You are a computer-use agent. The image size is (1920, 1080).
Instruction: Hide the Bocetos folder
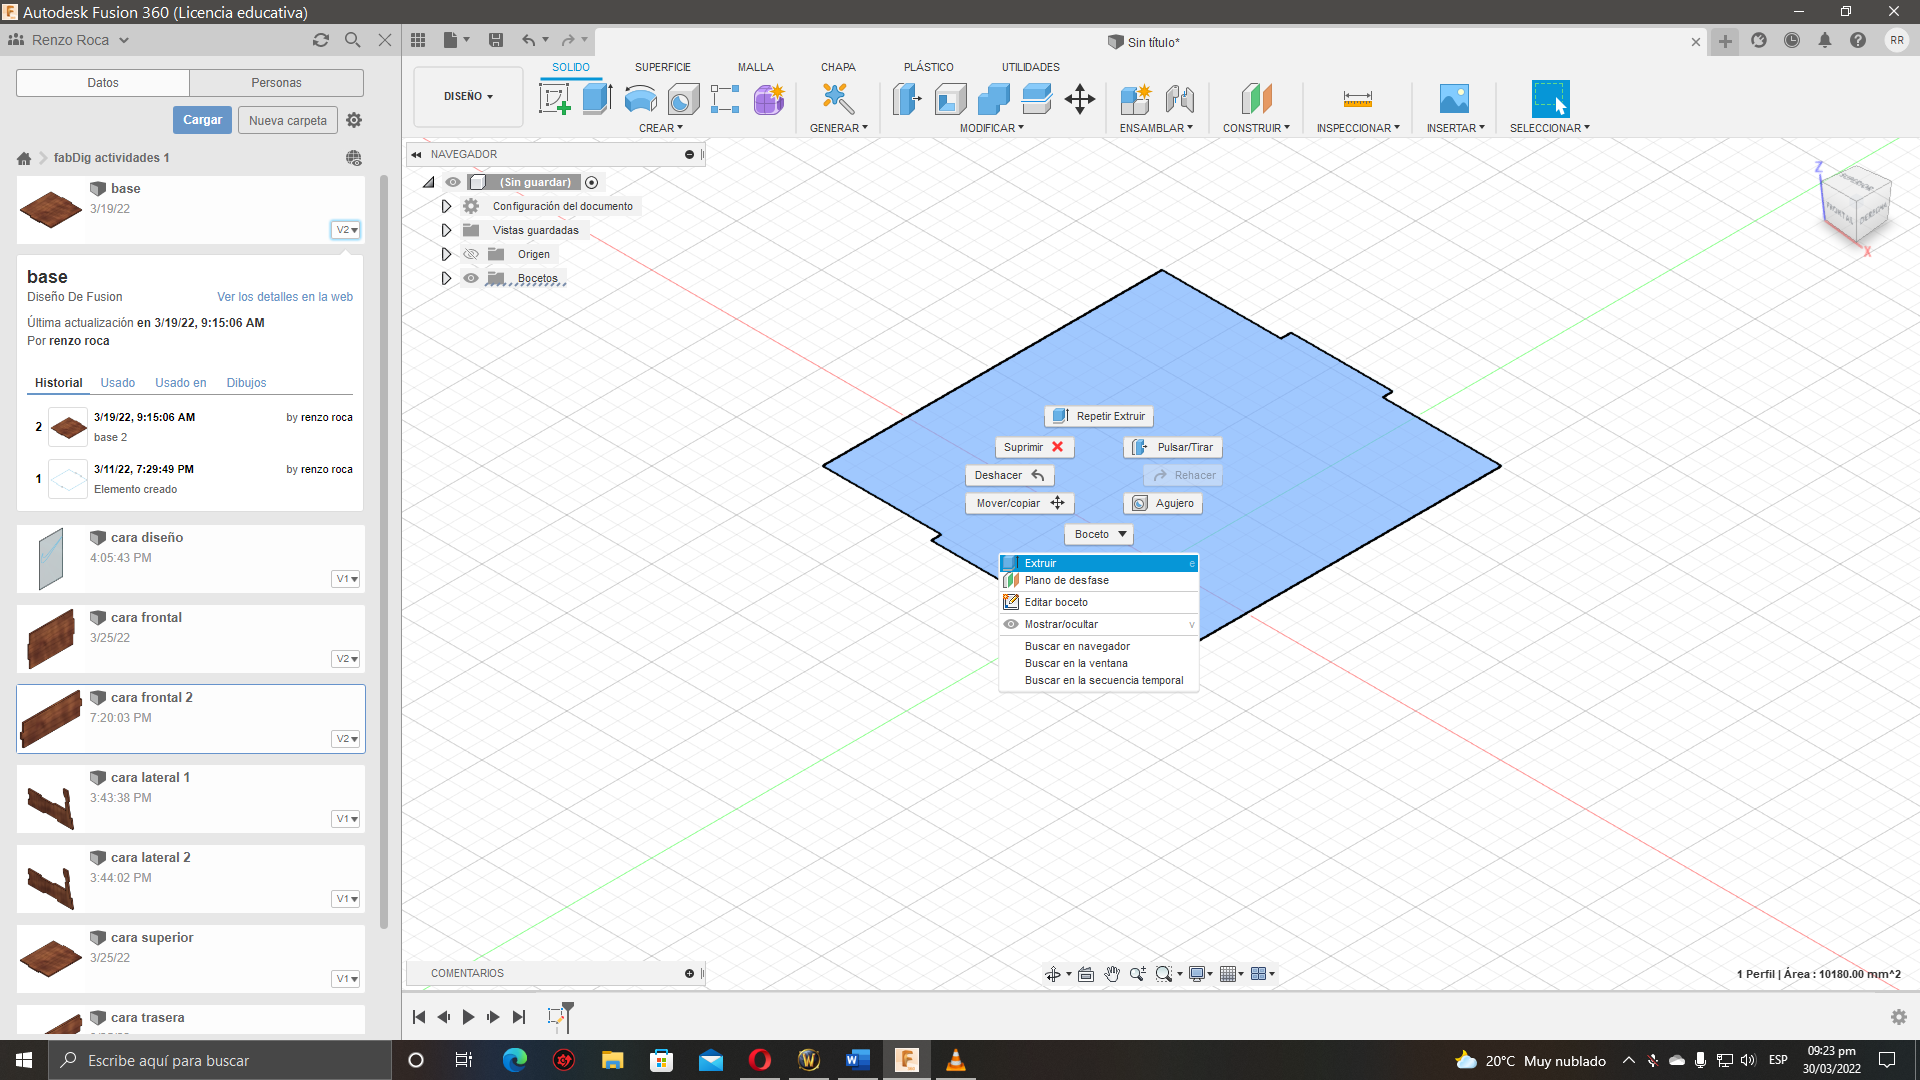471,278
